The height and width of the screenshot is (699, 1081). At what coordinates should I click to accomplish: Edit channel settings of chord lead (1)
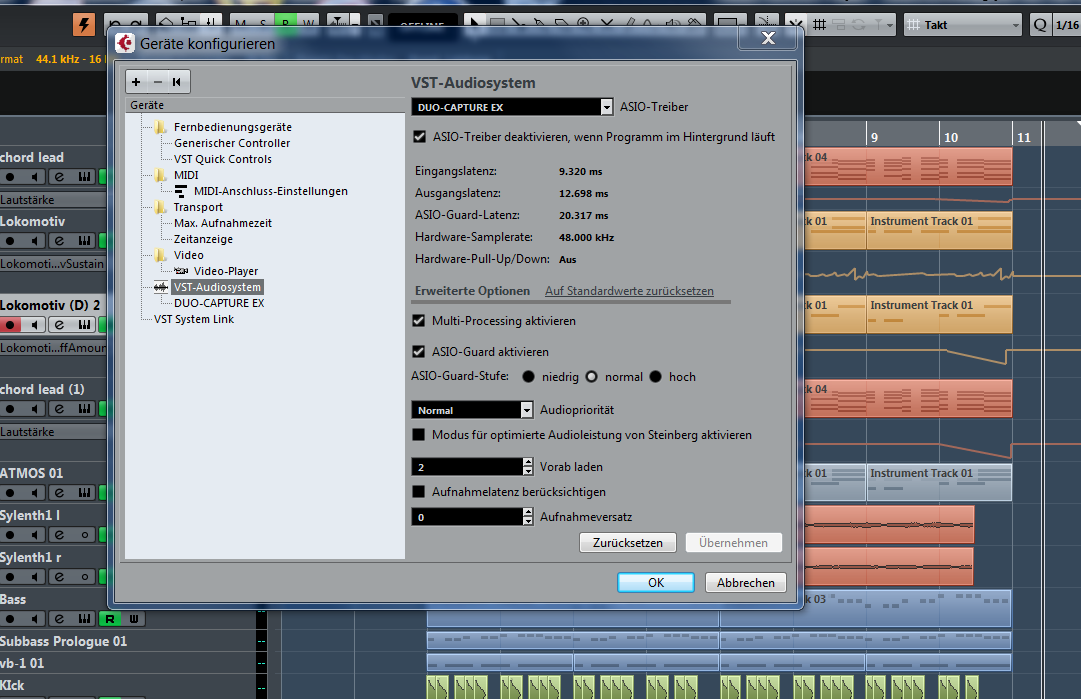point(59,409)
